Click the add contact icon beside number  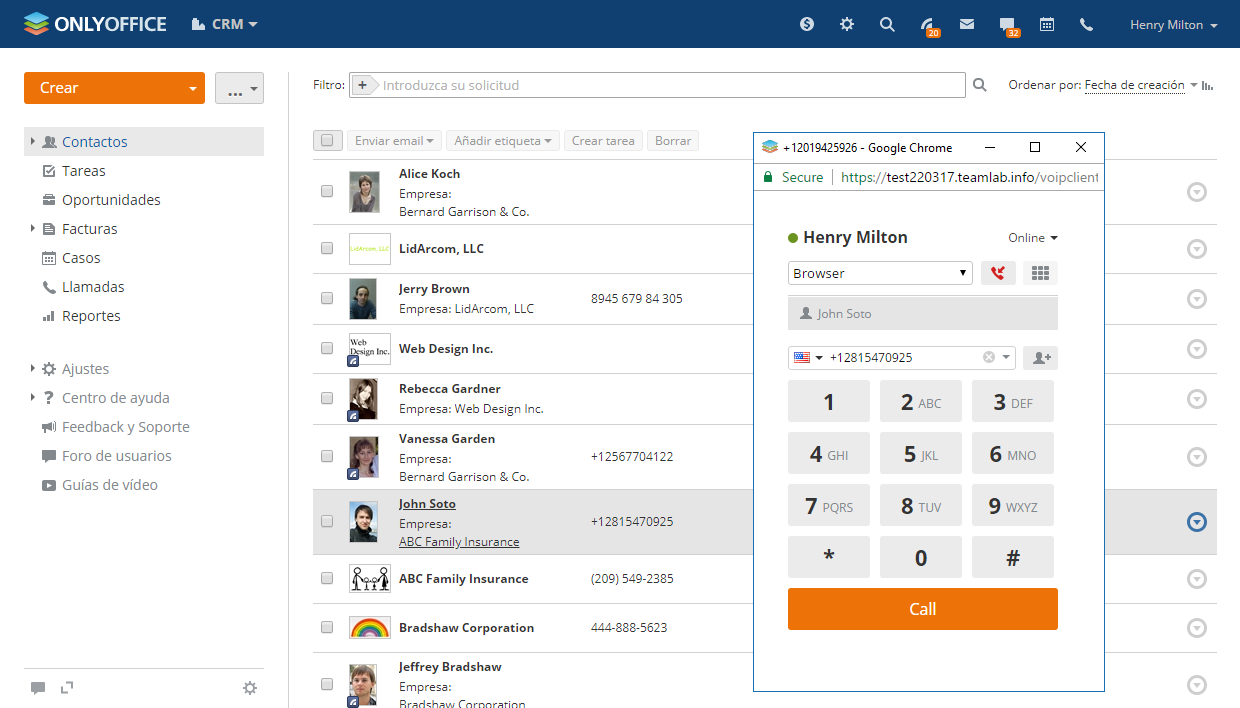click(x=1040, y=358)
